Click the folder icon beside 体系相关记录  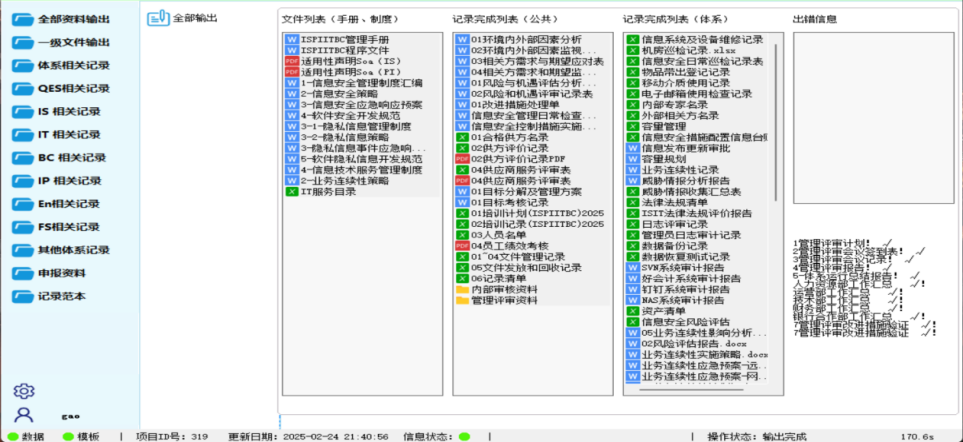(x=24, y=66)
